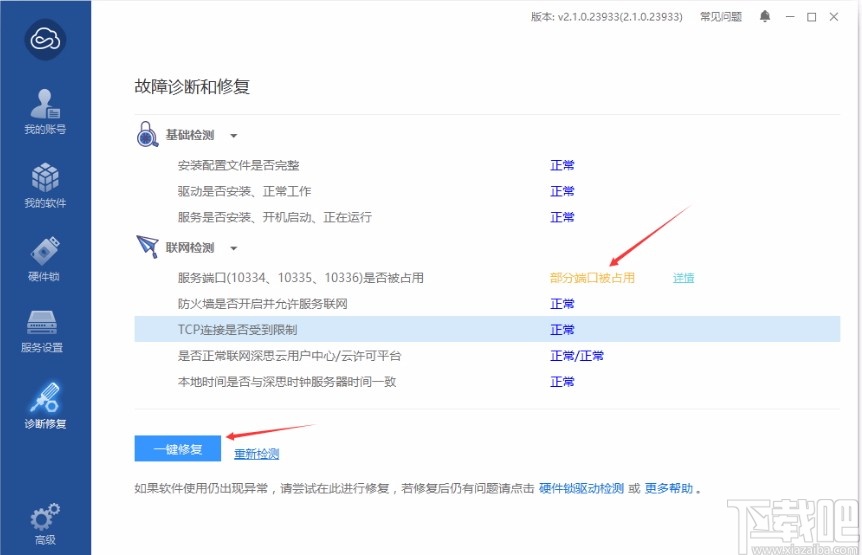This screenshot has width=862, height=555.
Task: Click the 联网检测 paper plane icon
Action: pos(147,246)
